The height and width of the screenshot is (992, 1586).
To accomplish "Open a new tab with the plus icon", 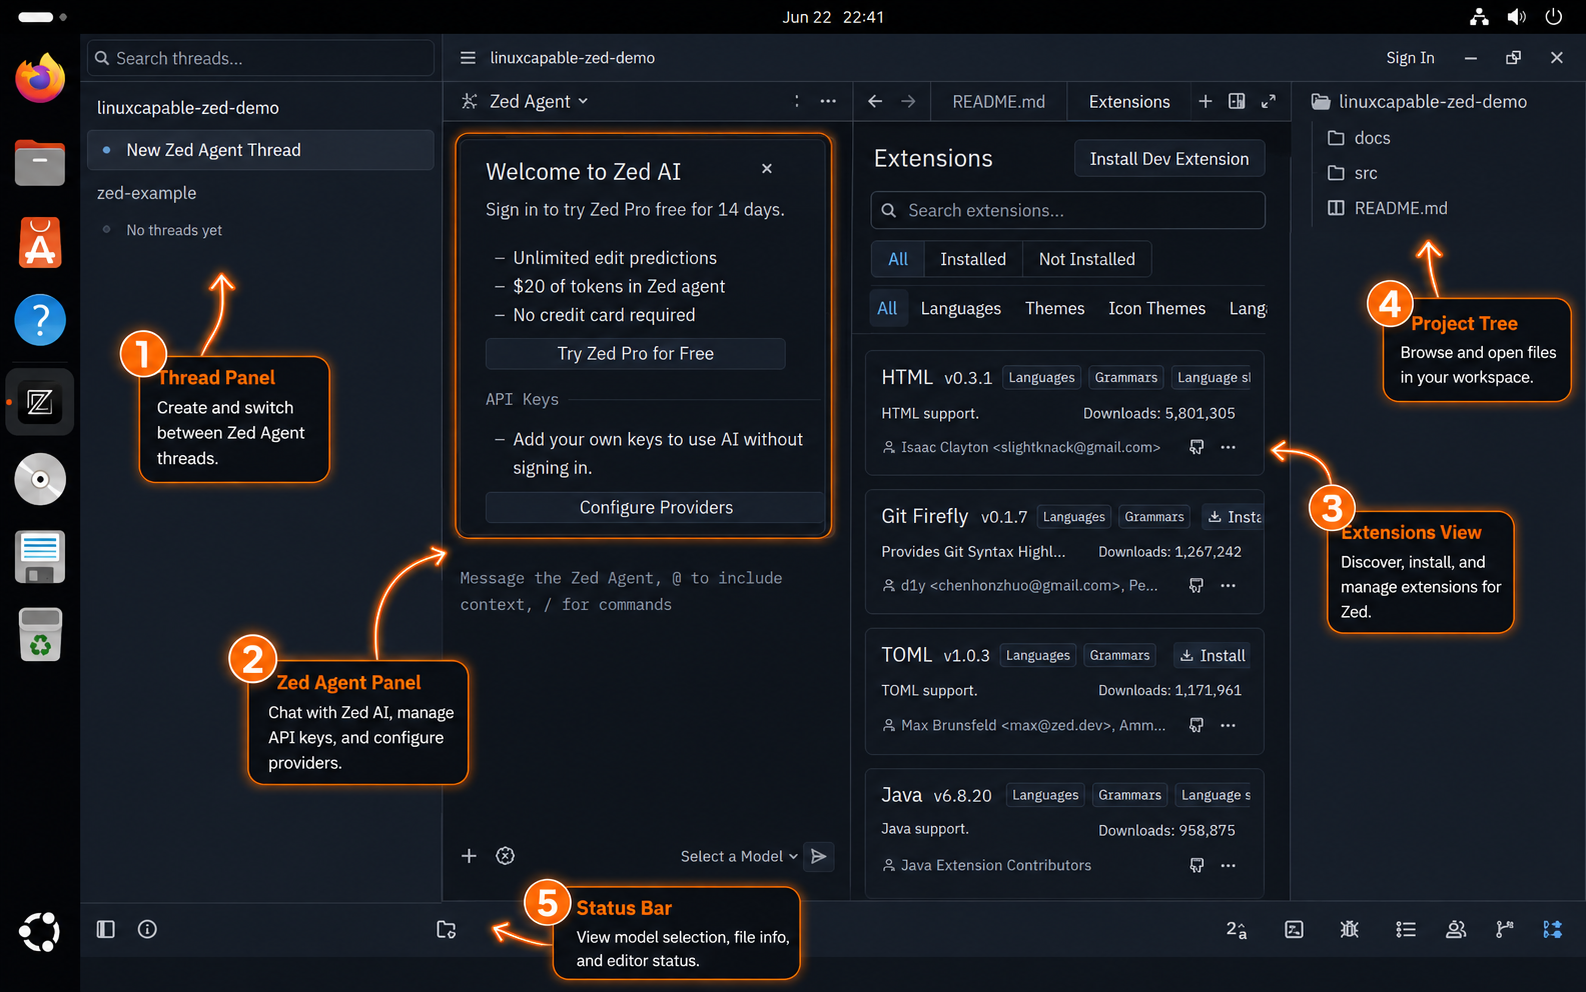I will pos(1205,101).
